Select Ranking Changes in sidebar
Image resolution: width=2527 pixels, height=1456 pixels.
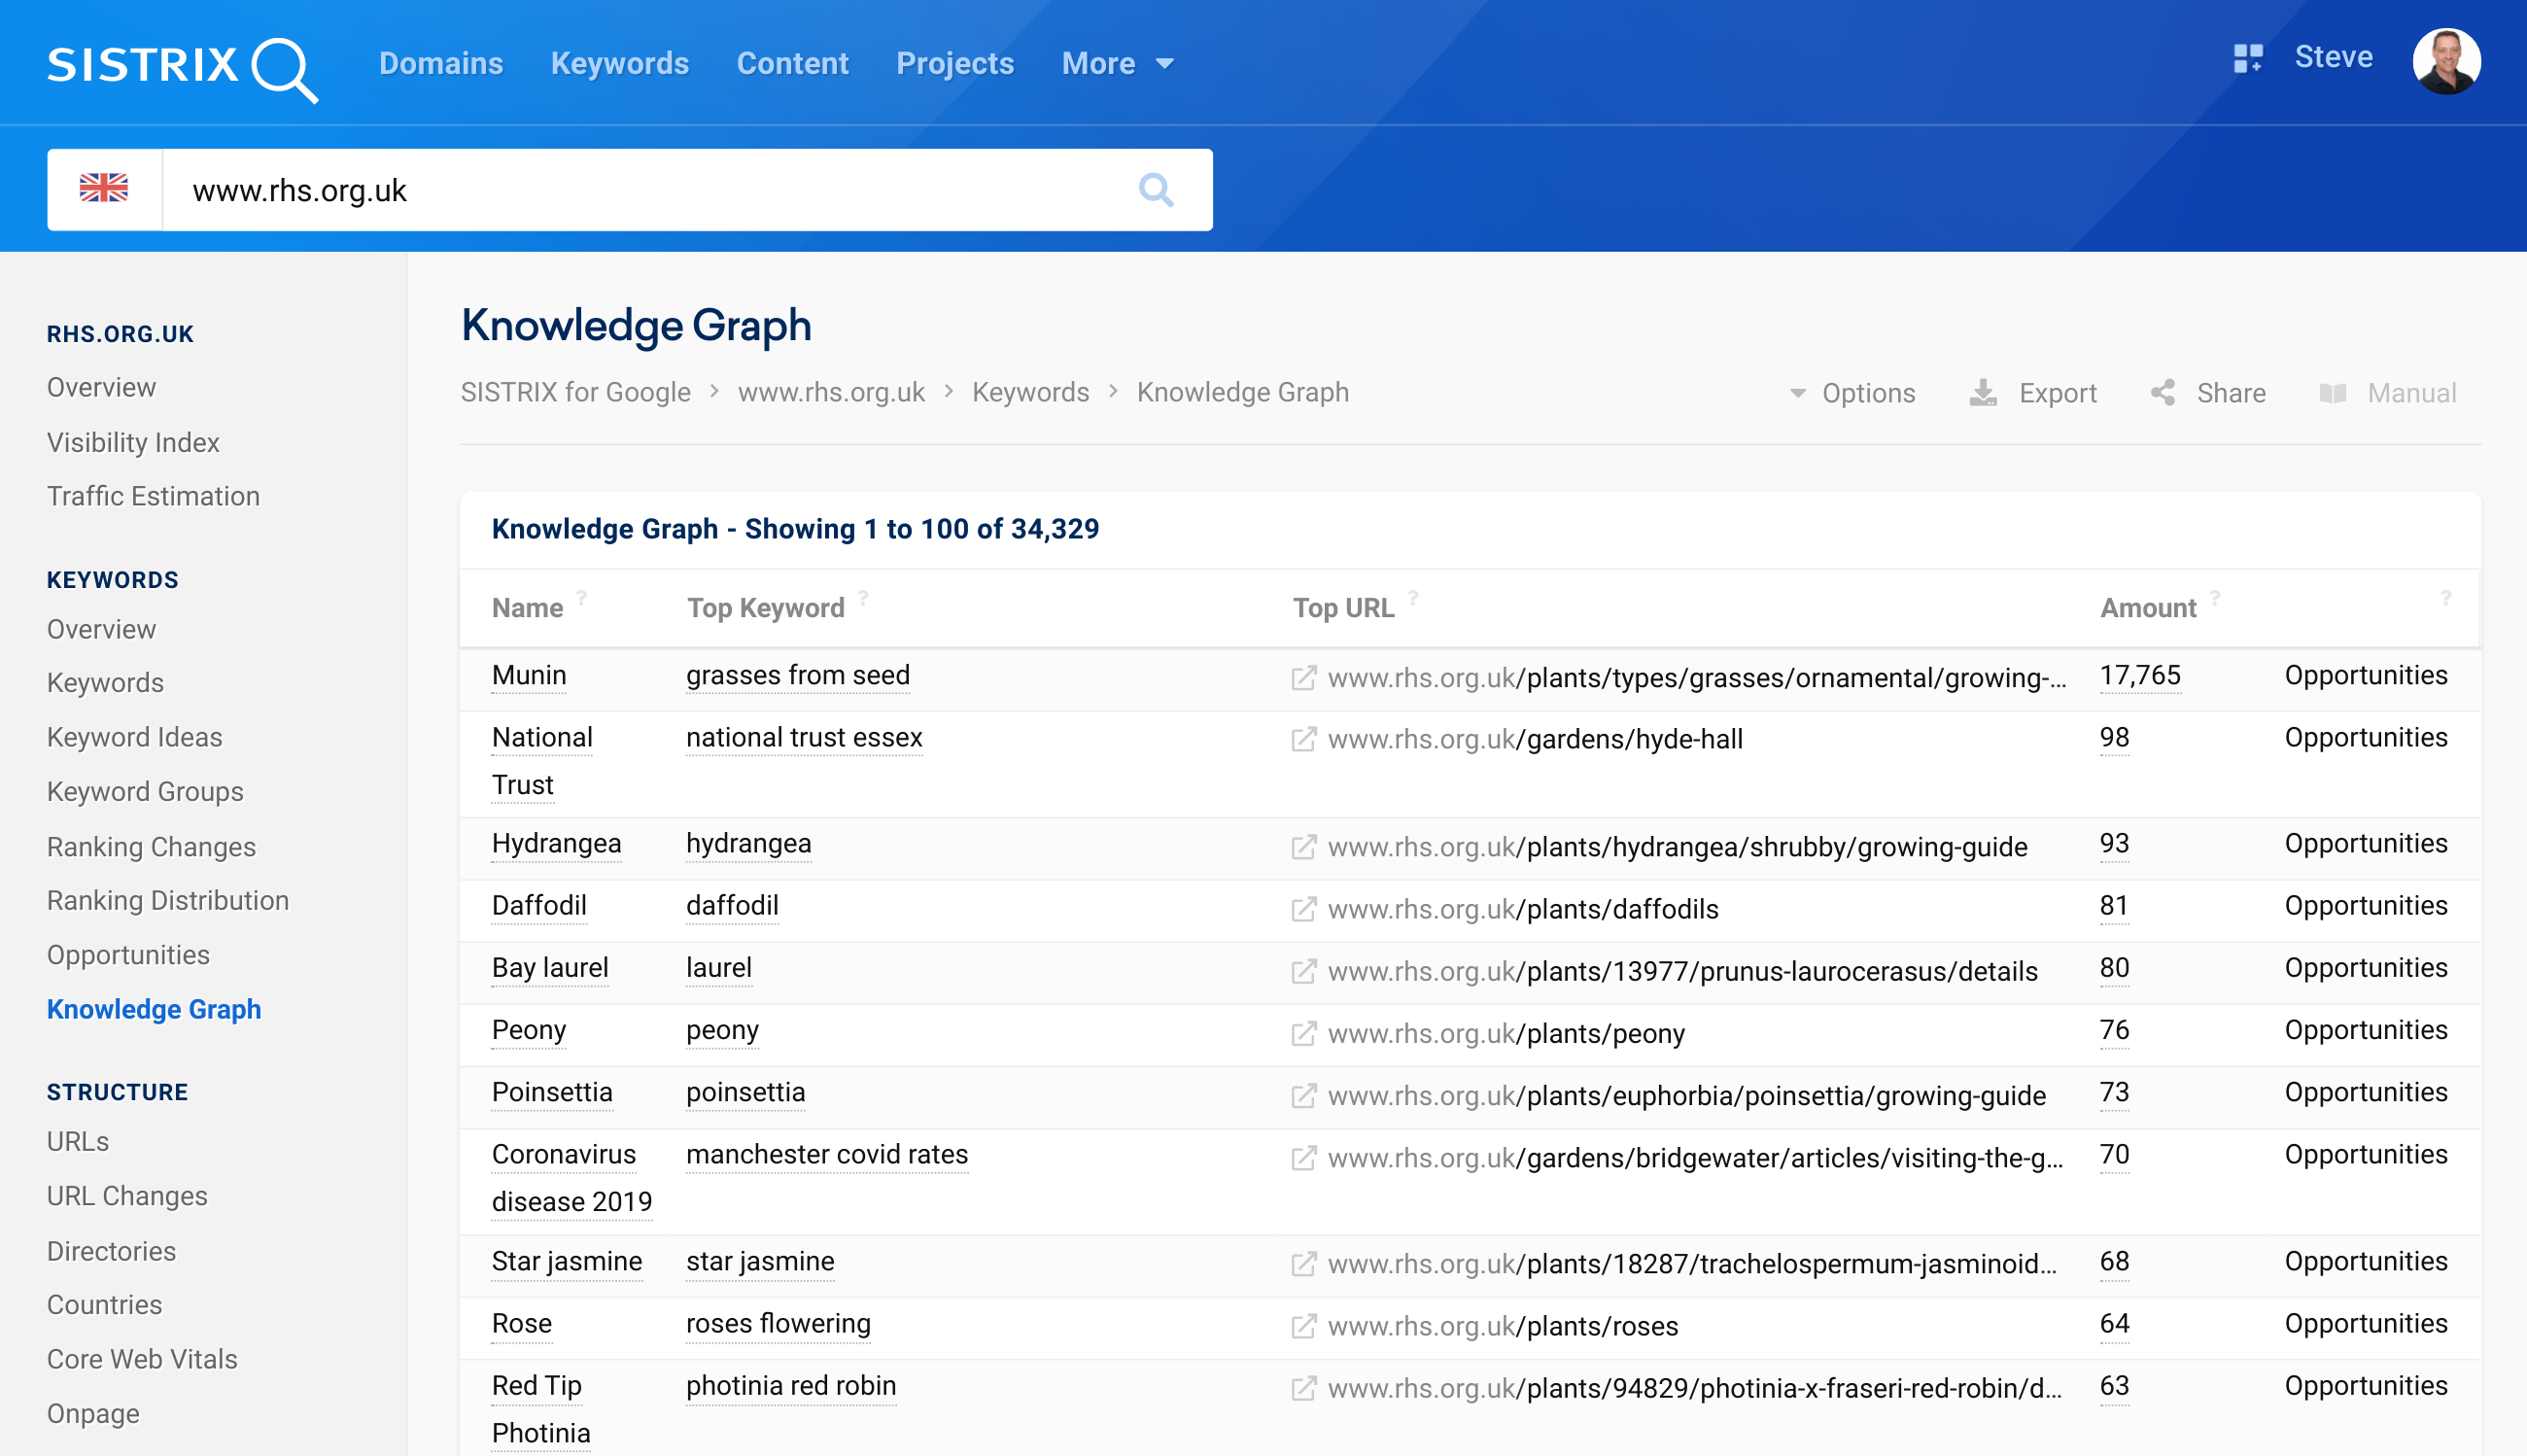(x=151, y=846)
